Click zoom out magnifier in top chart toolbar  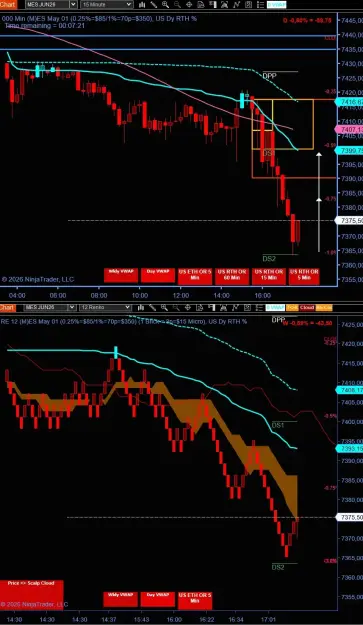[x=177, y=5]
